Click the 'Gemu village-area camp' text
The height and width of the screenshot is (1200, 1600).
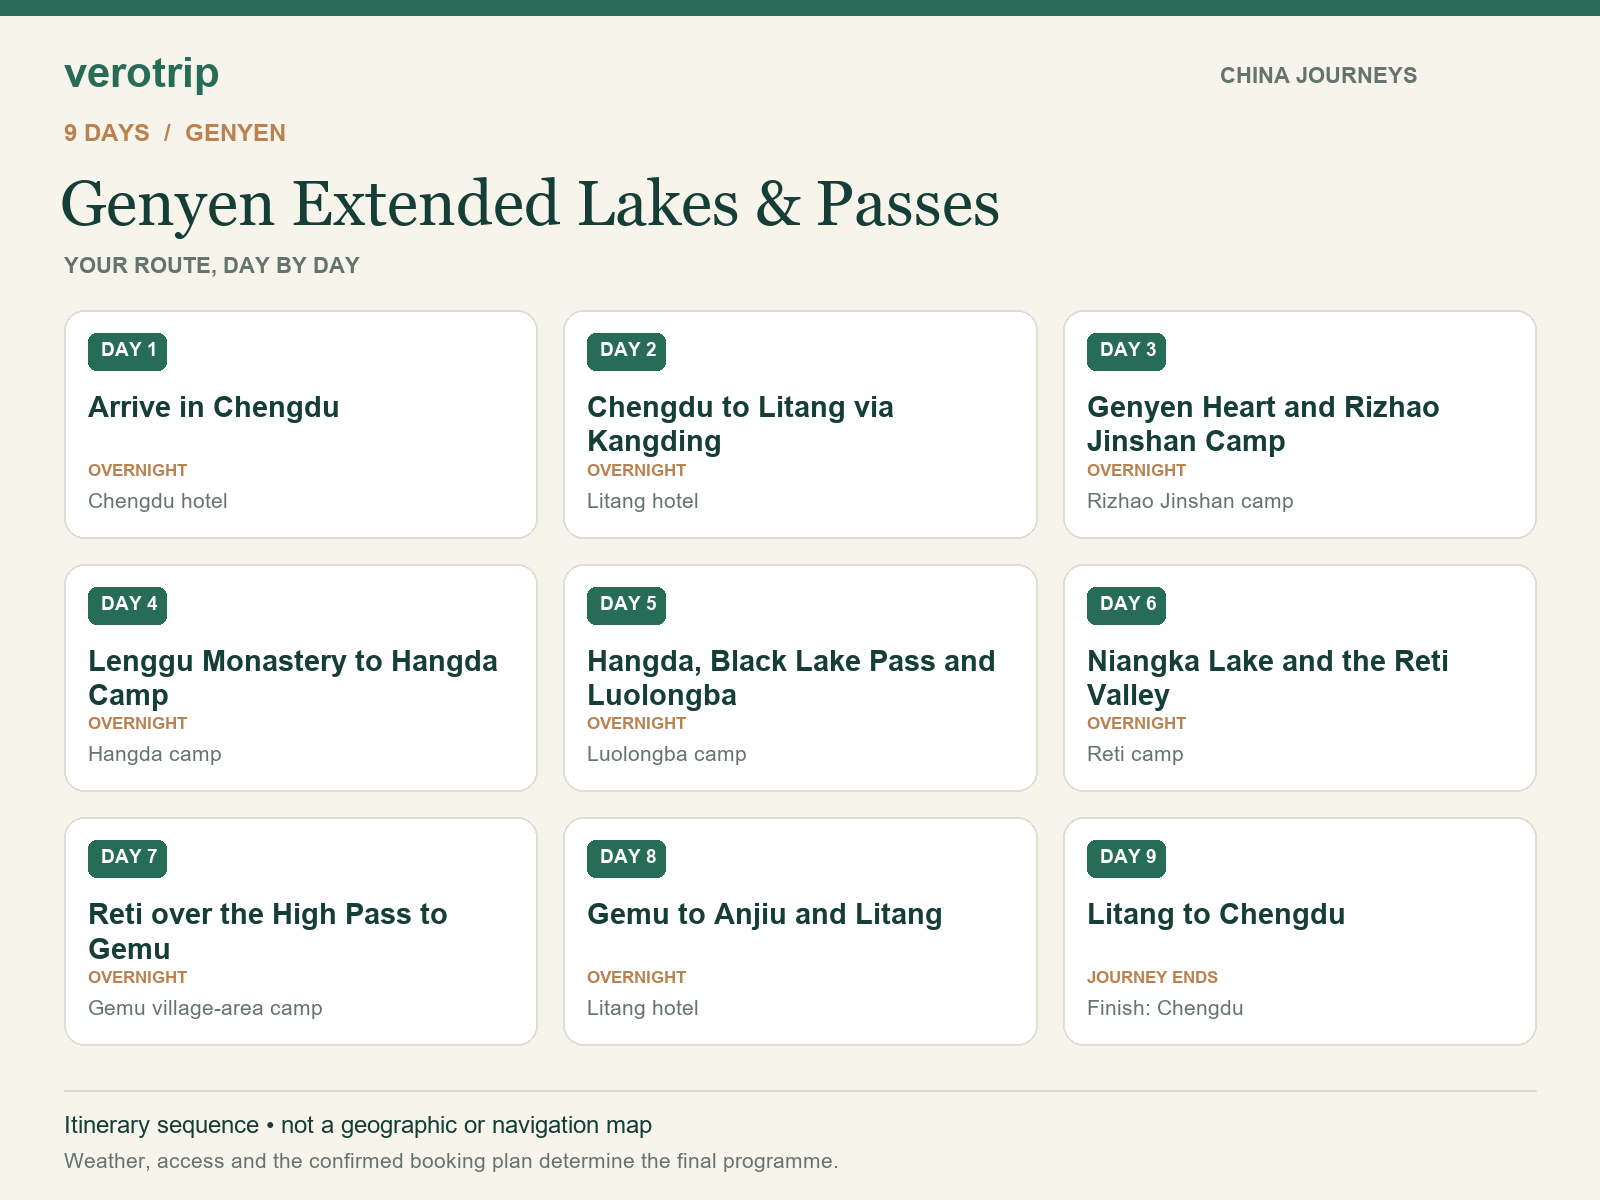(x=205, y=1008)
